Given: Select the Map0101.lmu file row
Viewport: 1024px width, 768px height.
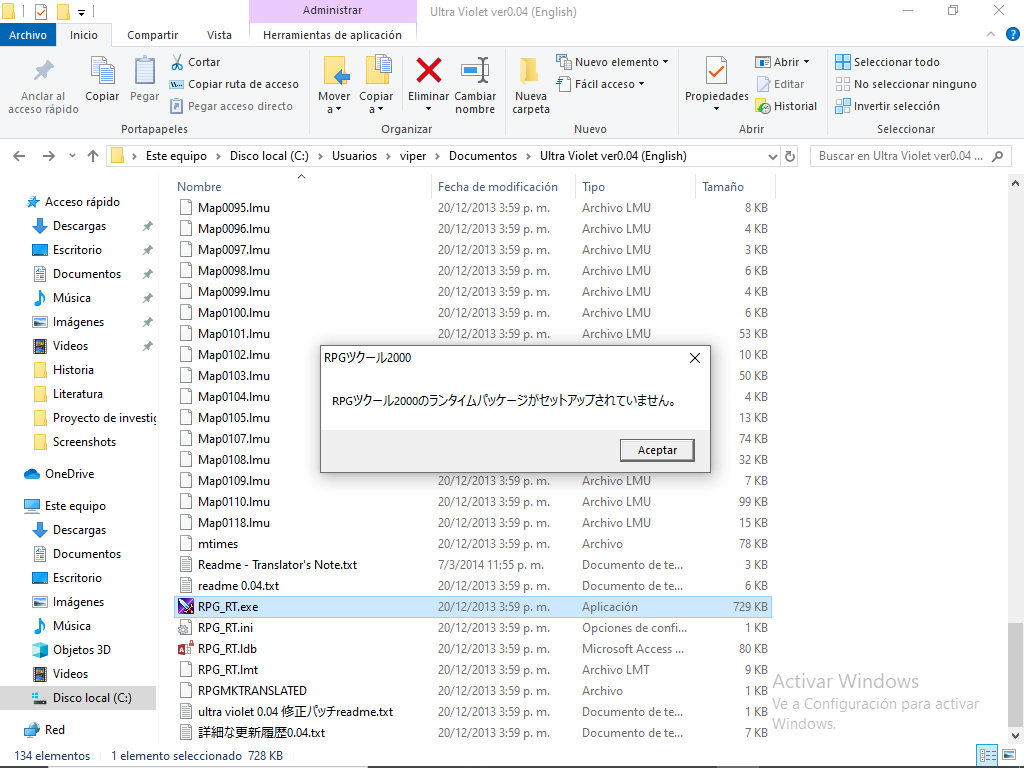Looking at the screenshot, I should point(473,334).
